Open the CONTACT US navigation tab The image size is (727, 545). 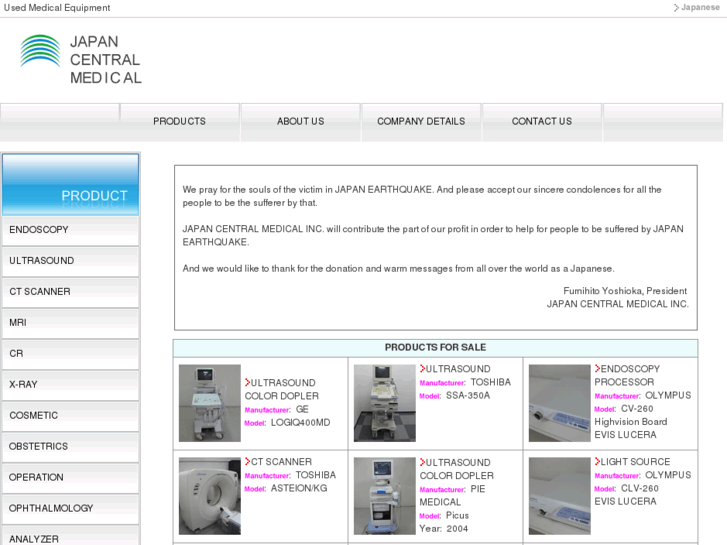tap(542, 122)
